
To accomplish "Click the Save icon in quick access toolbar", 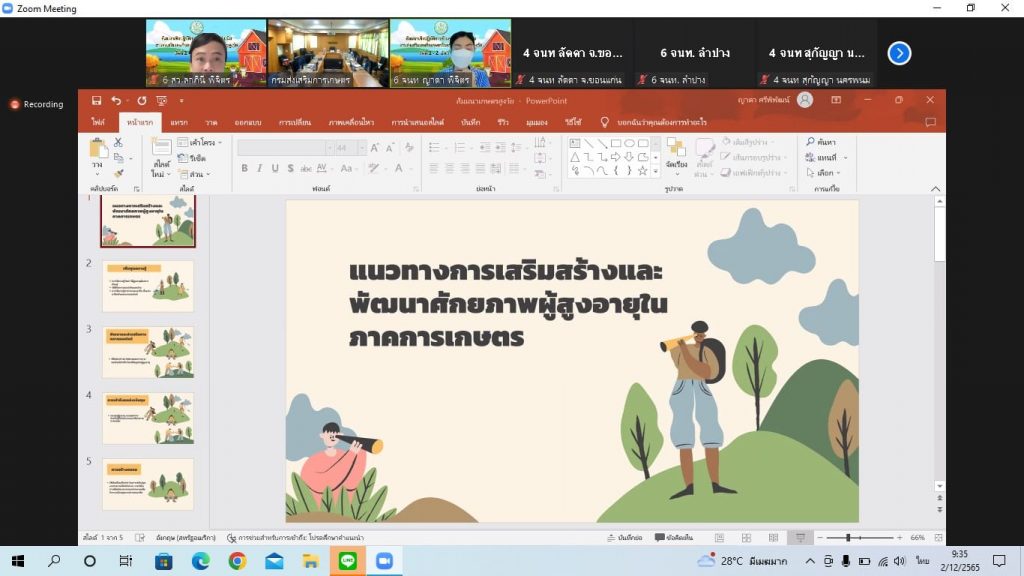I will coord(96,101).
